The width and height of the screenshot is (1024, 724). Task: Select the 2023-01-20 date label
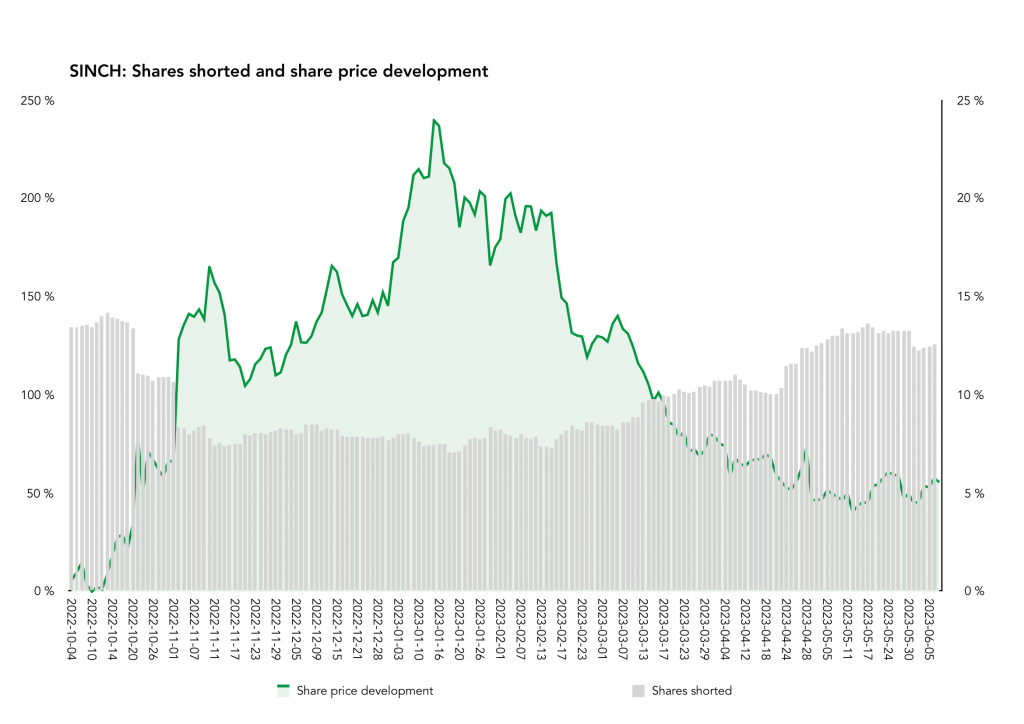pos(460,629)
